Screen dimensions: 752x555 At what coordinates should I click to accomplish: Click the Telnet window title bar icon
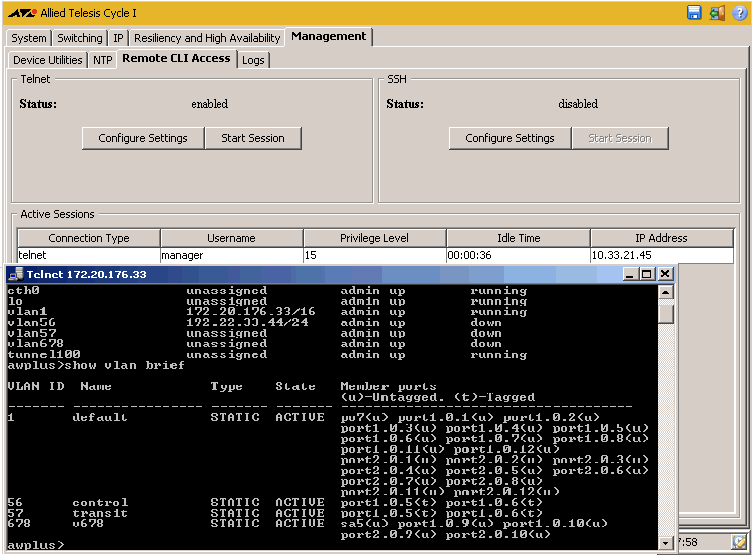[x=16, y=274]
